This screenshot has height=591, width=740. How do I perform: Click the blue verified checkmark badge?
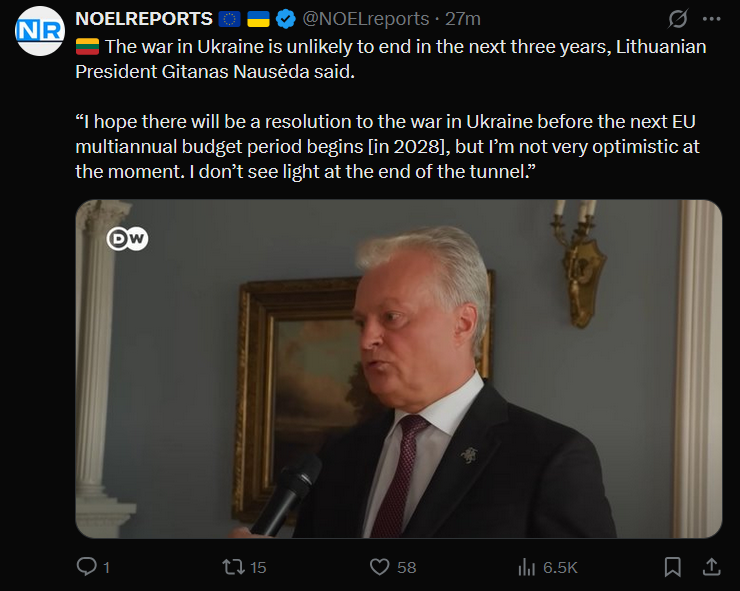[285, 19]
